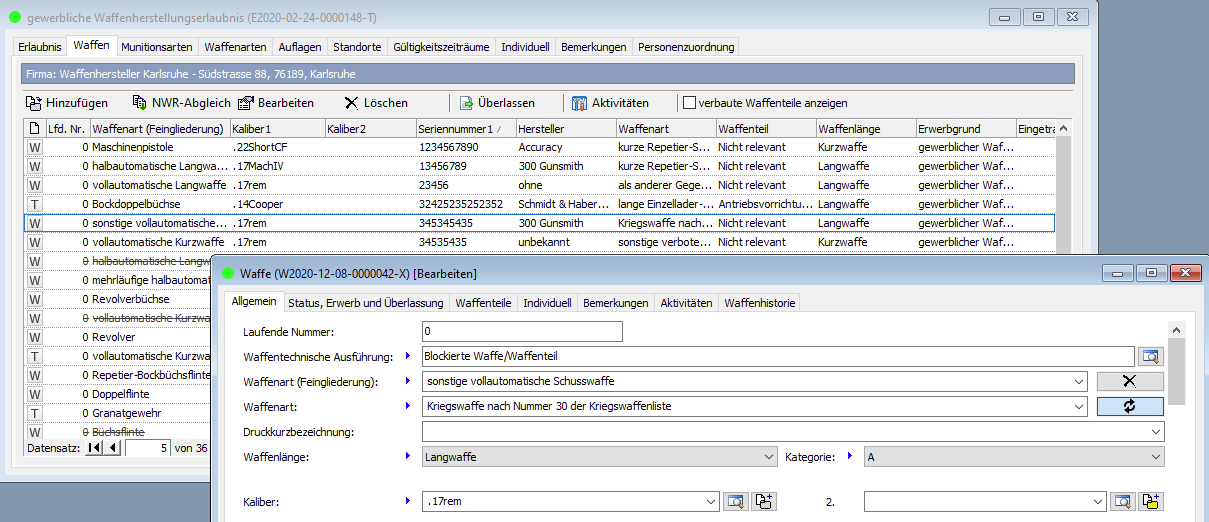Open lookup search for Waffentechnische Ausführung
1209x522 pixels.
click(x=1149, y=356)
